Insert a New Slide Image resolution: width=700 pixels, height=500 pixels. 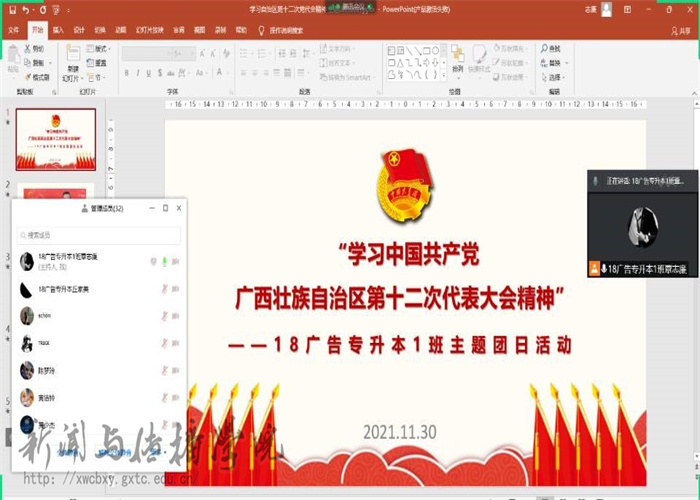click(73, 63)
